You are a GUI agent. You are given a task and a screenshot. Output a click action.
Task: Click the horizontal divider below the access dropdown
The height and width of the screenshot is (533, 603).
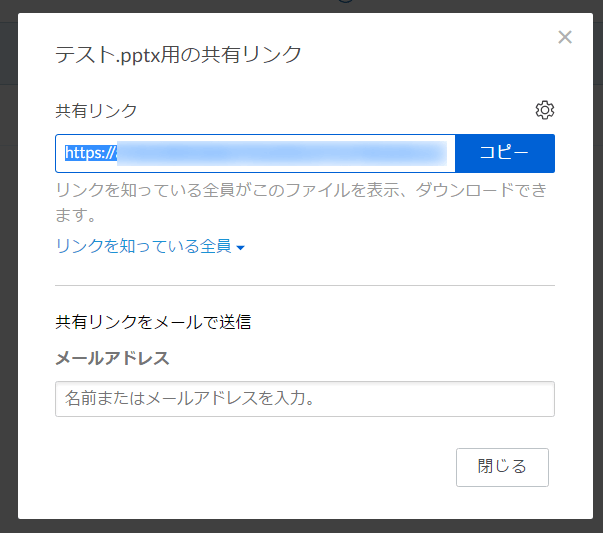click(304, 285)
